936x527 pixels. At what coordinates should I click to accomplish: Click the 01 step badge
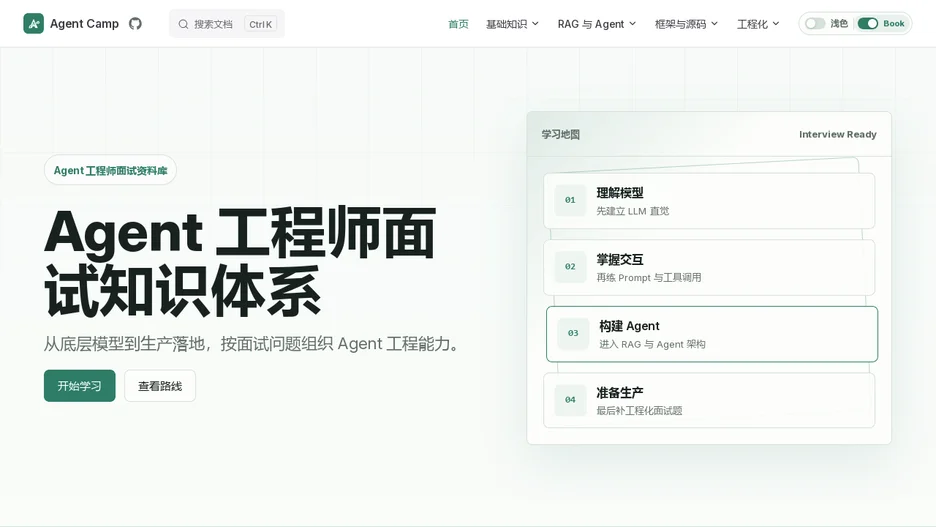coord(570,200)
